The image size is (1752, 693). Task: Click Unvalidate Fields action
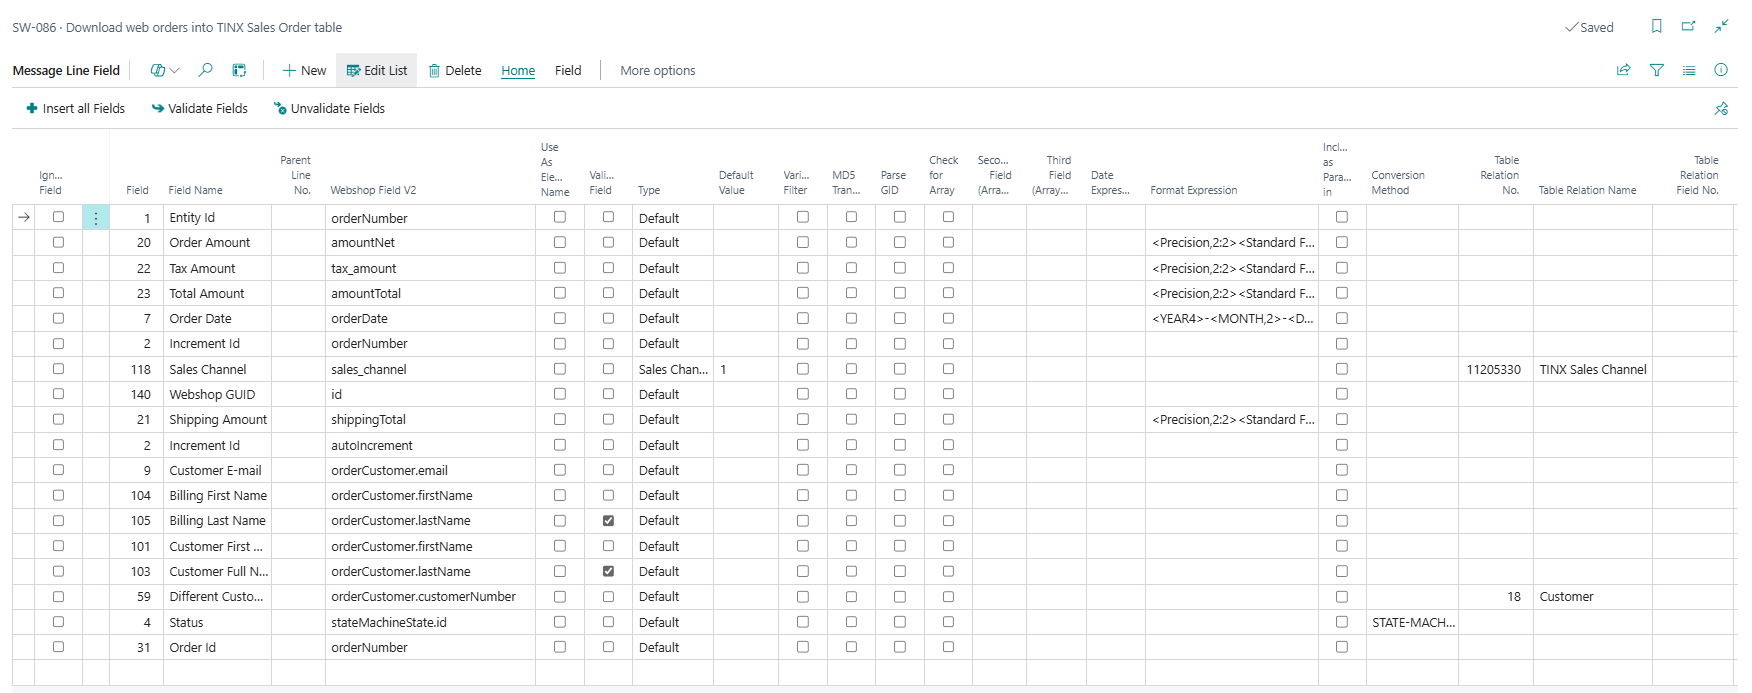[329, 109]
